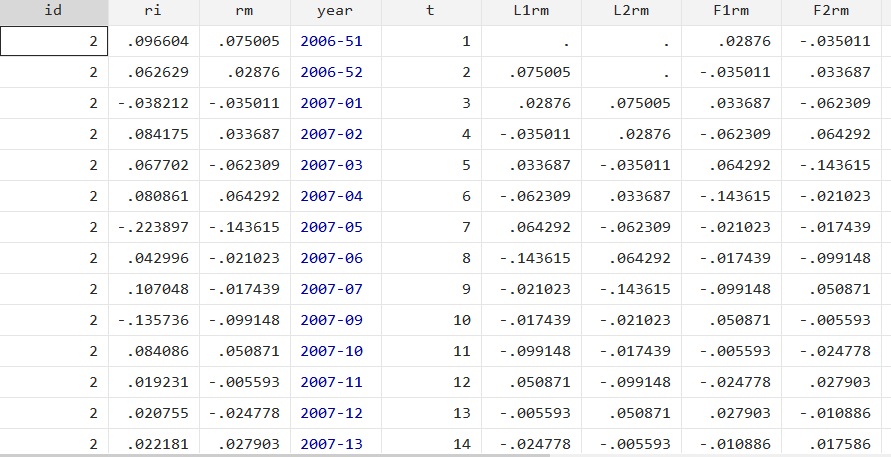
Task: Select the year column header
Action: point(335,11)
